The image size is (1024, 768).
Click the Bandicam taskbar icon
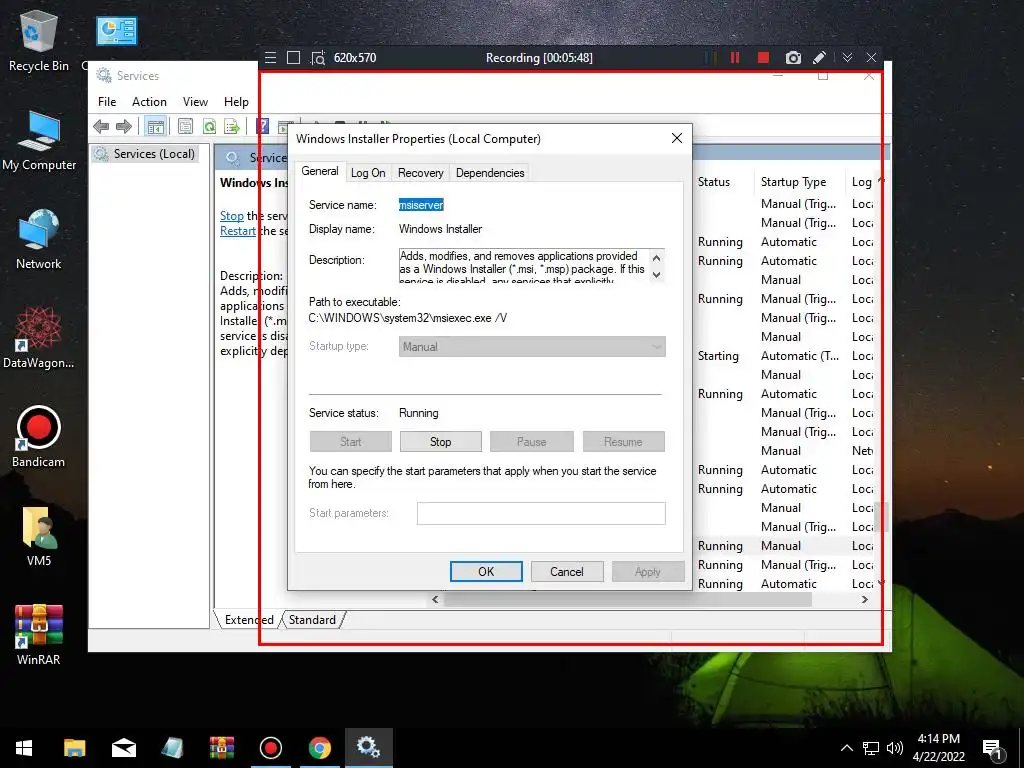point(270,748)
